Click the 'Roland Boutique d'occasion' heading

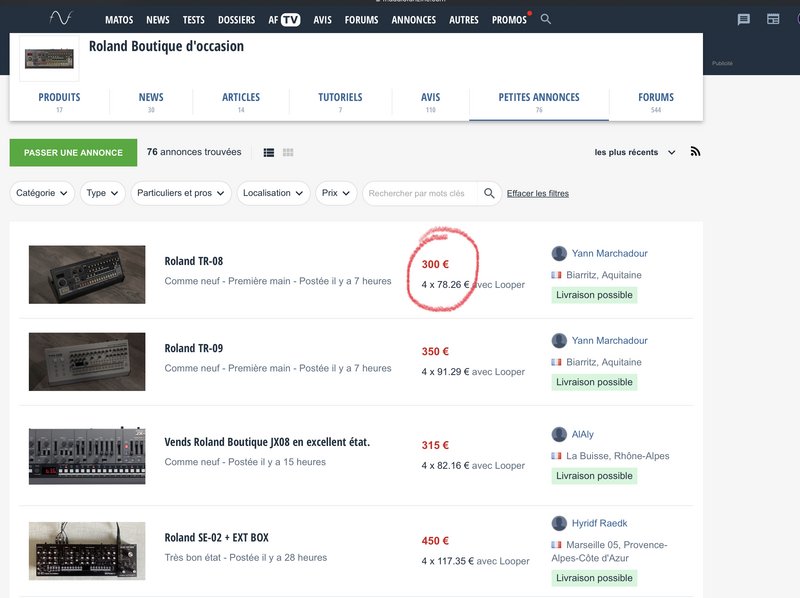tap(166, 46)
